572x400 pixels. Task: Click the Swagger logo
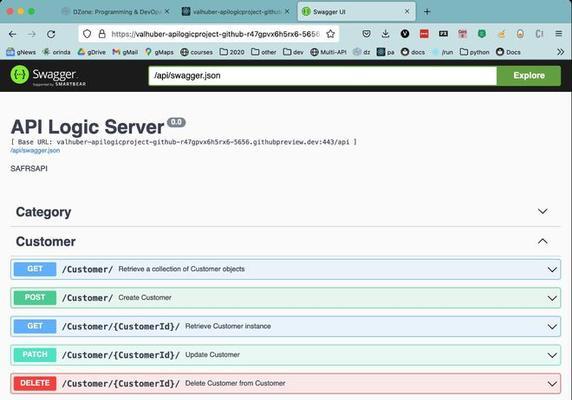point(48,75)
